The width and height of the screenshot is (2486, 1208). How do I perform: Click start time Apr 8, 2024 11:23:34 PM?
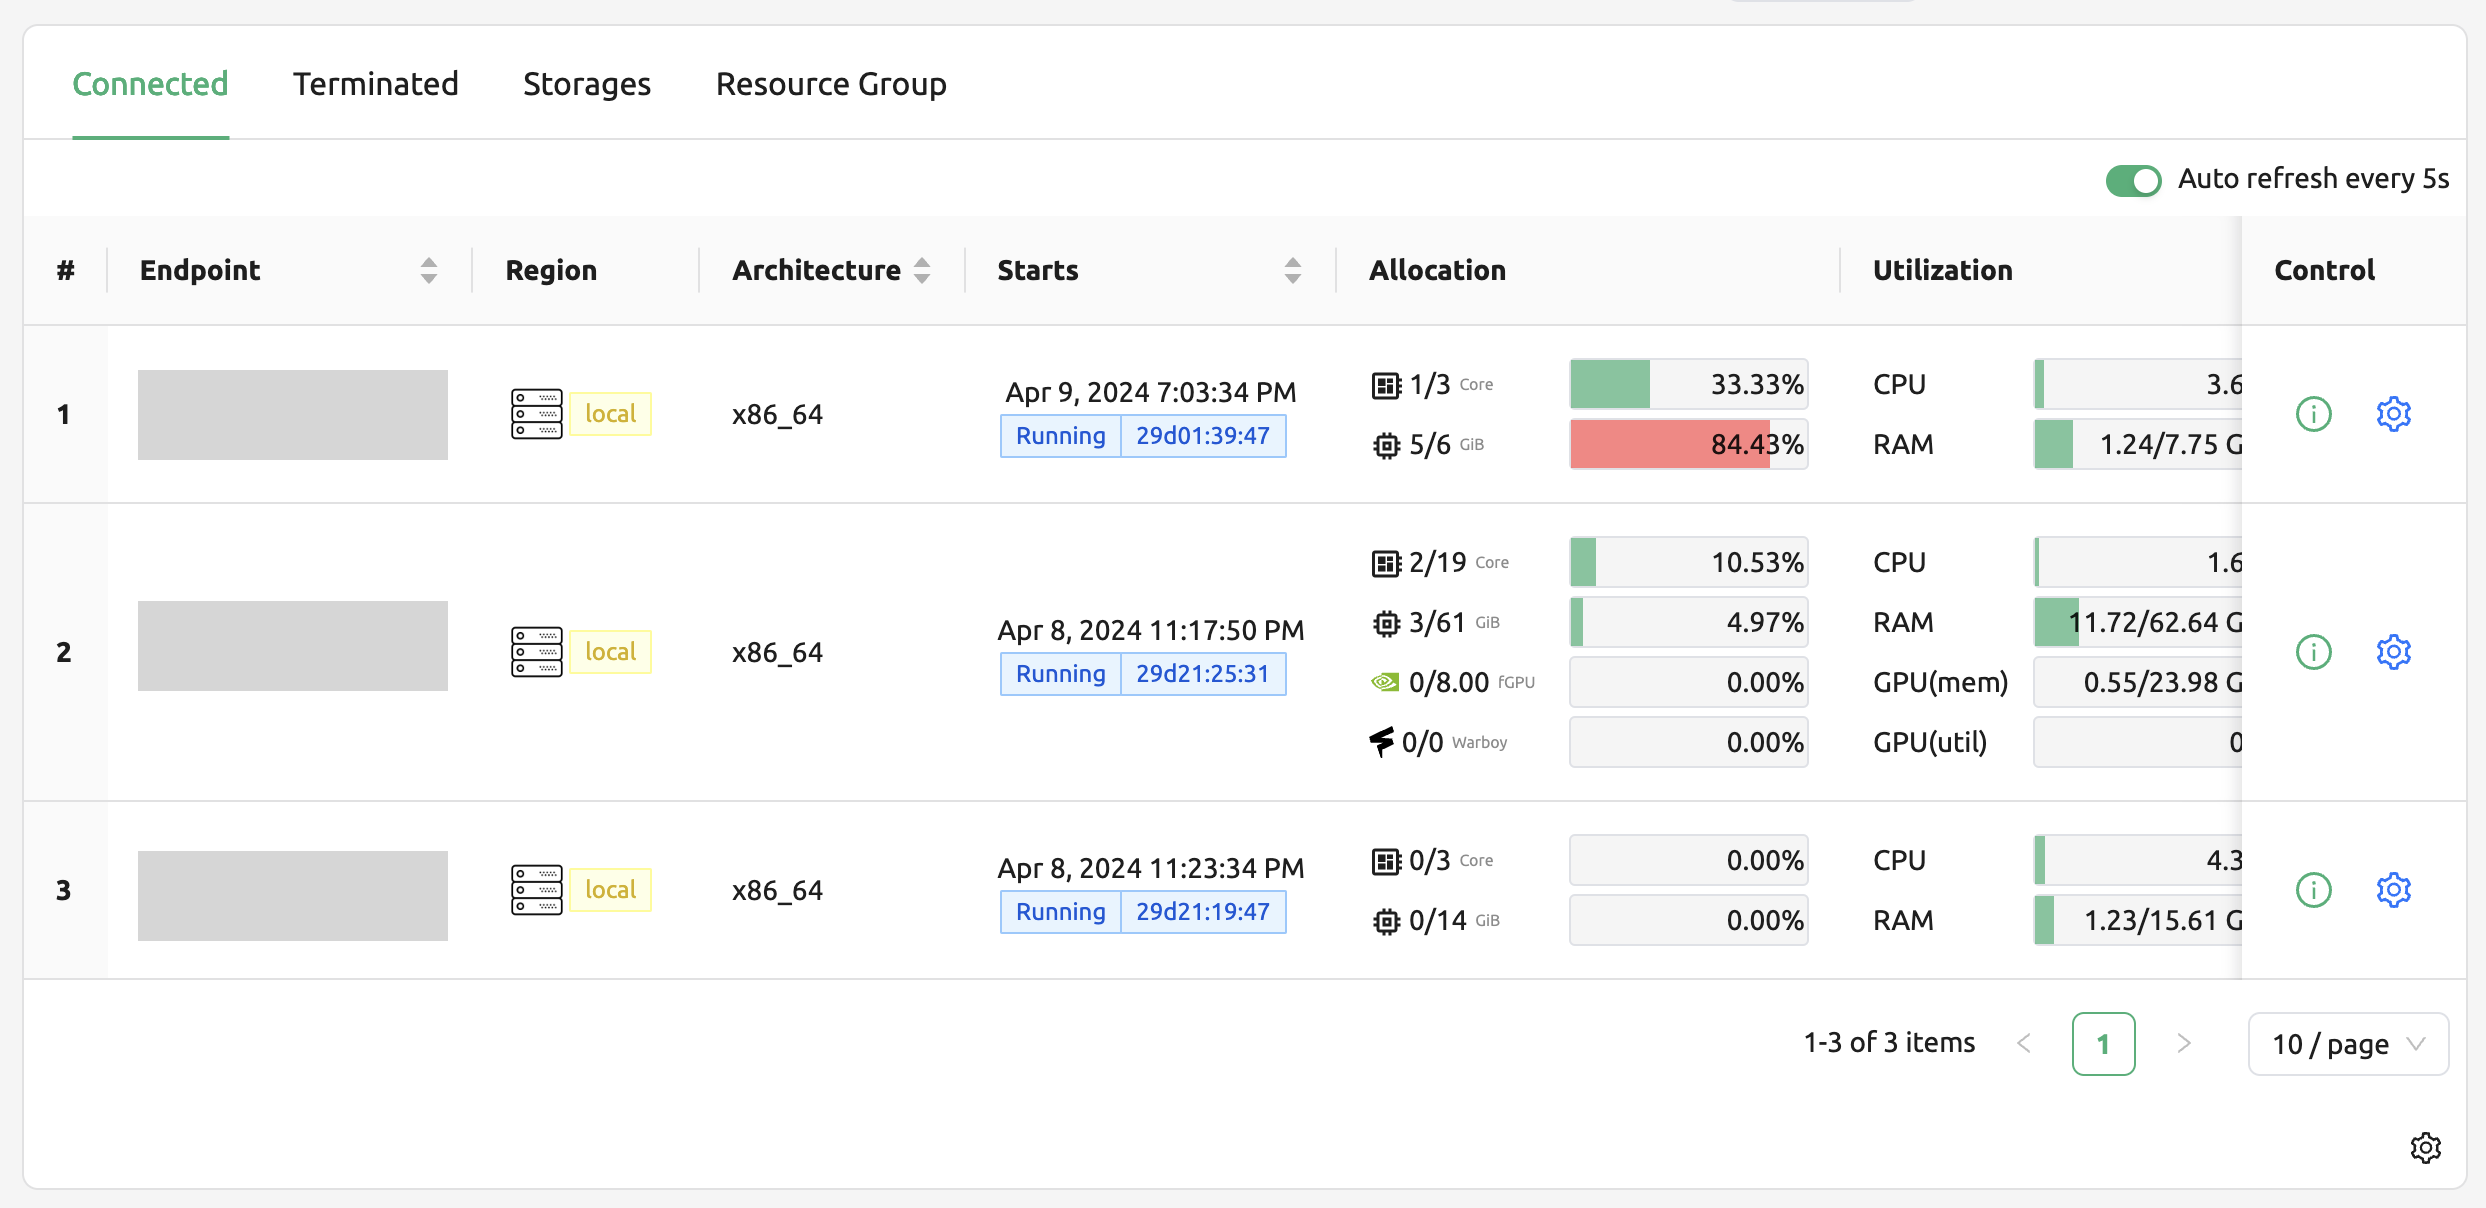coord(1151,868)
